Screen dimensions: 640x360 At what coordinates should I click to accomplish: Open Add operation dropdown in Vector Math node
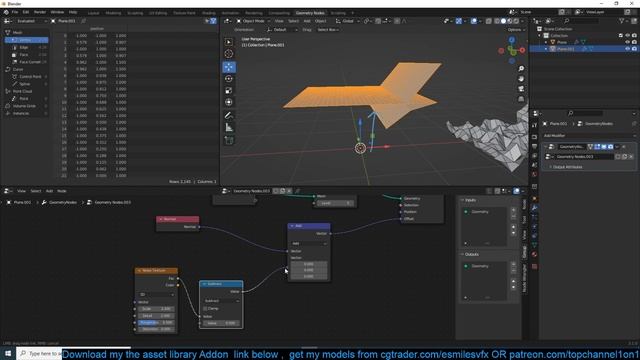click(x=309, y=244)
